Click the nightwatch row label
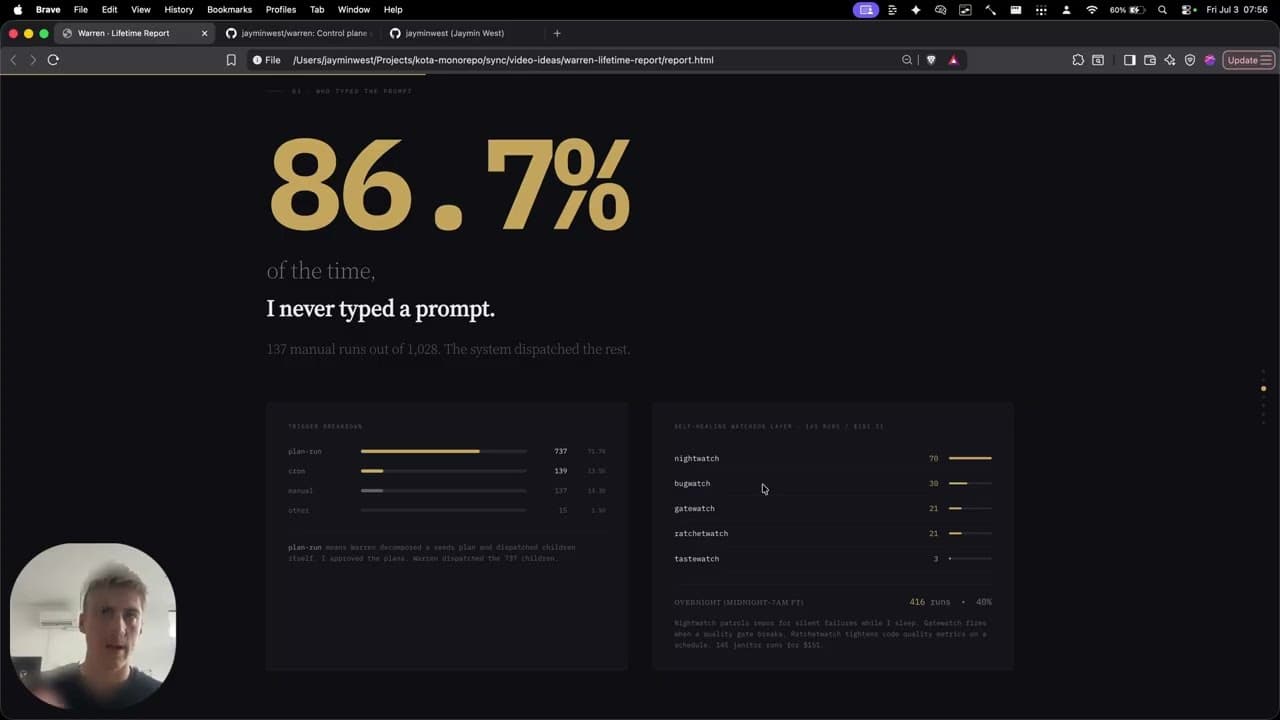This screenshot has width=1280, height=720. click(696, 458)
